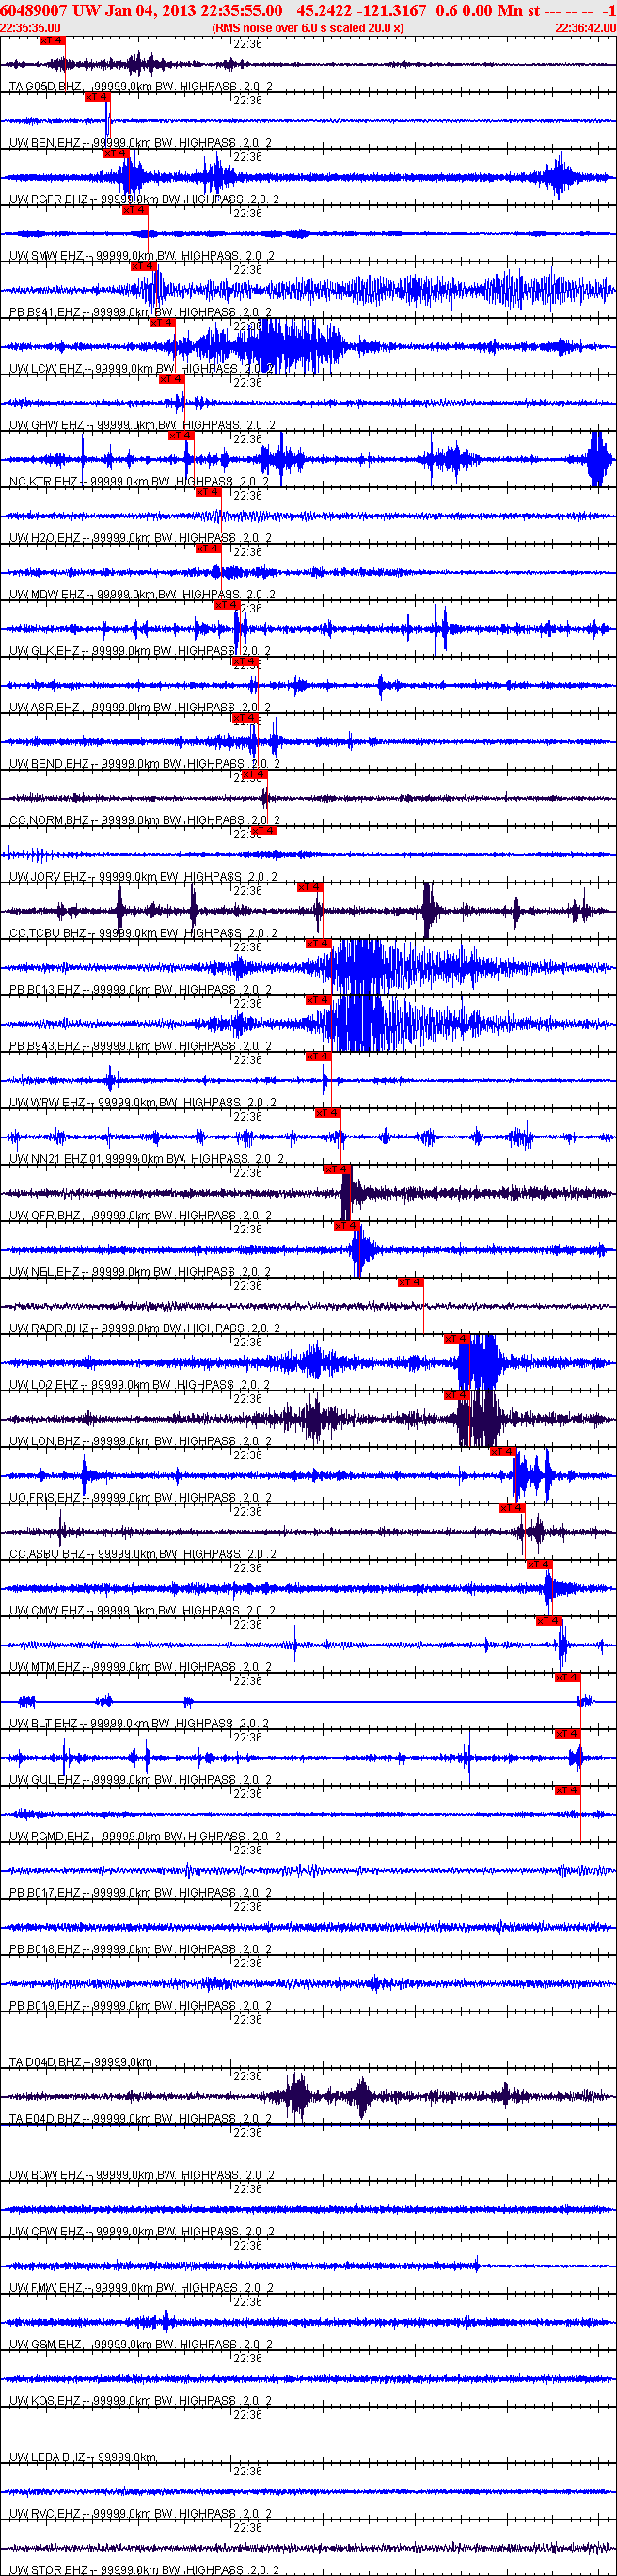The height and width of the screenshot is (2576, 617).
Task: Click the coordinates 45.2422 -121.3167
Action: click(x=362, y=10)
